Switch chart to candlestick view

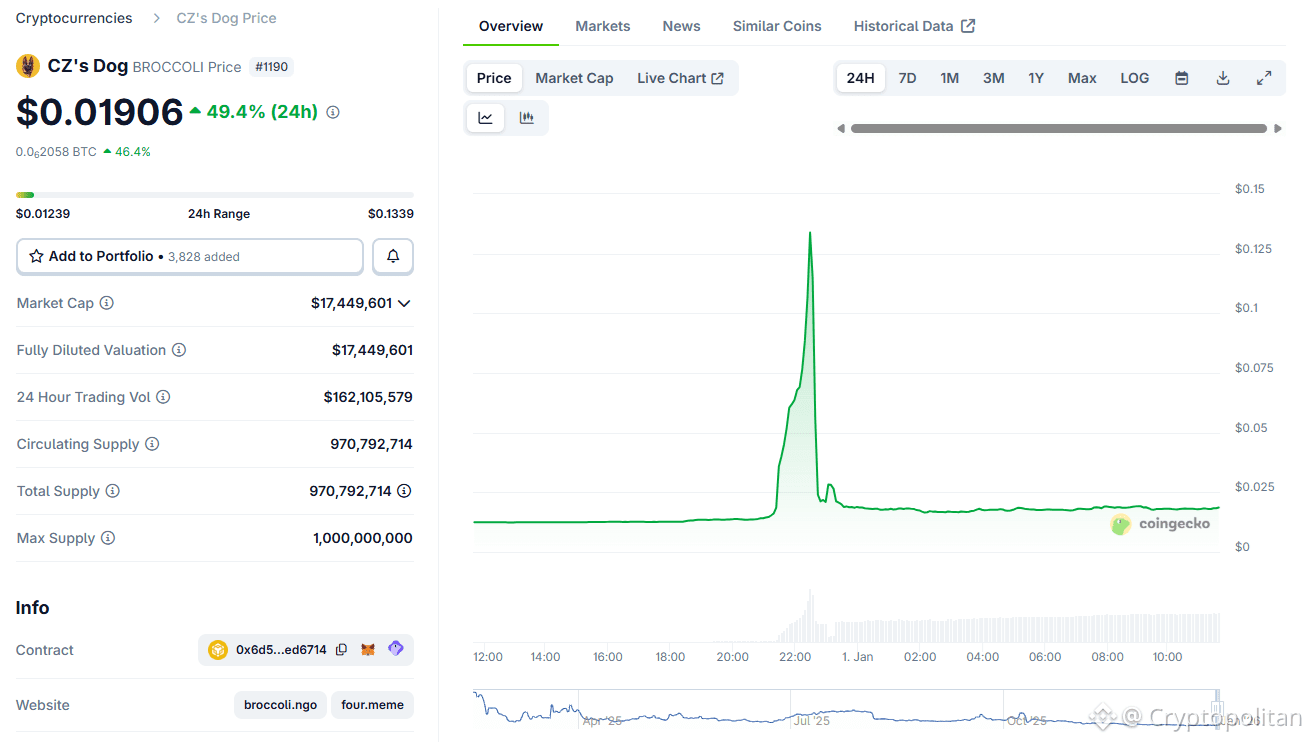tap(527, 117)
